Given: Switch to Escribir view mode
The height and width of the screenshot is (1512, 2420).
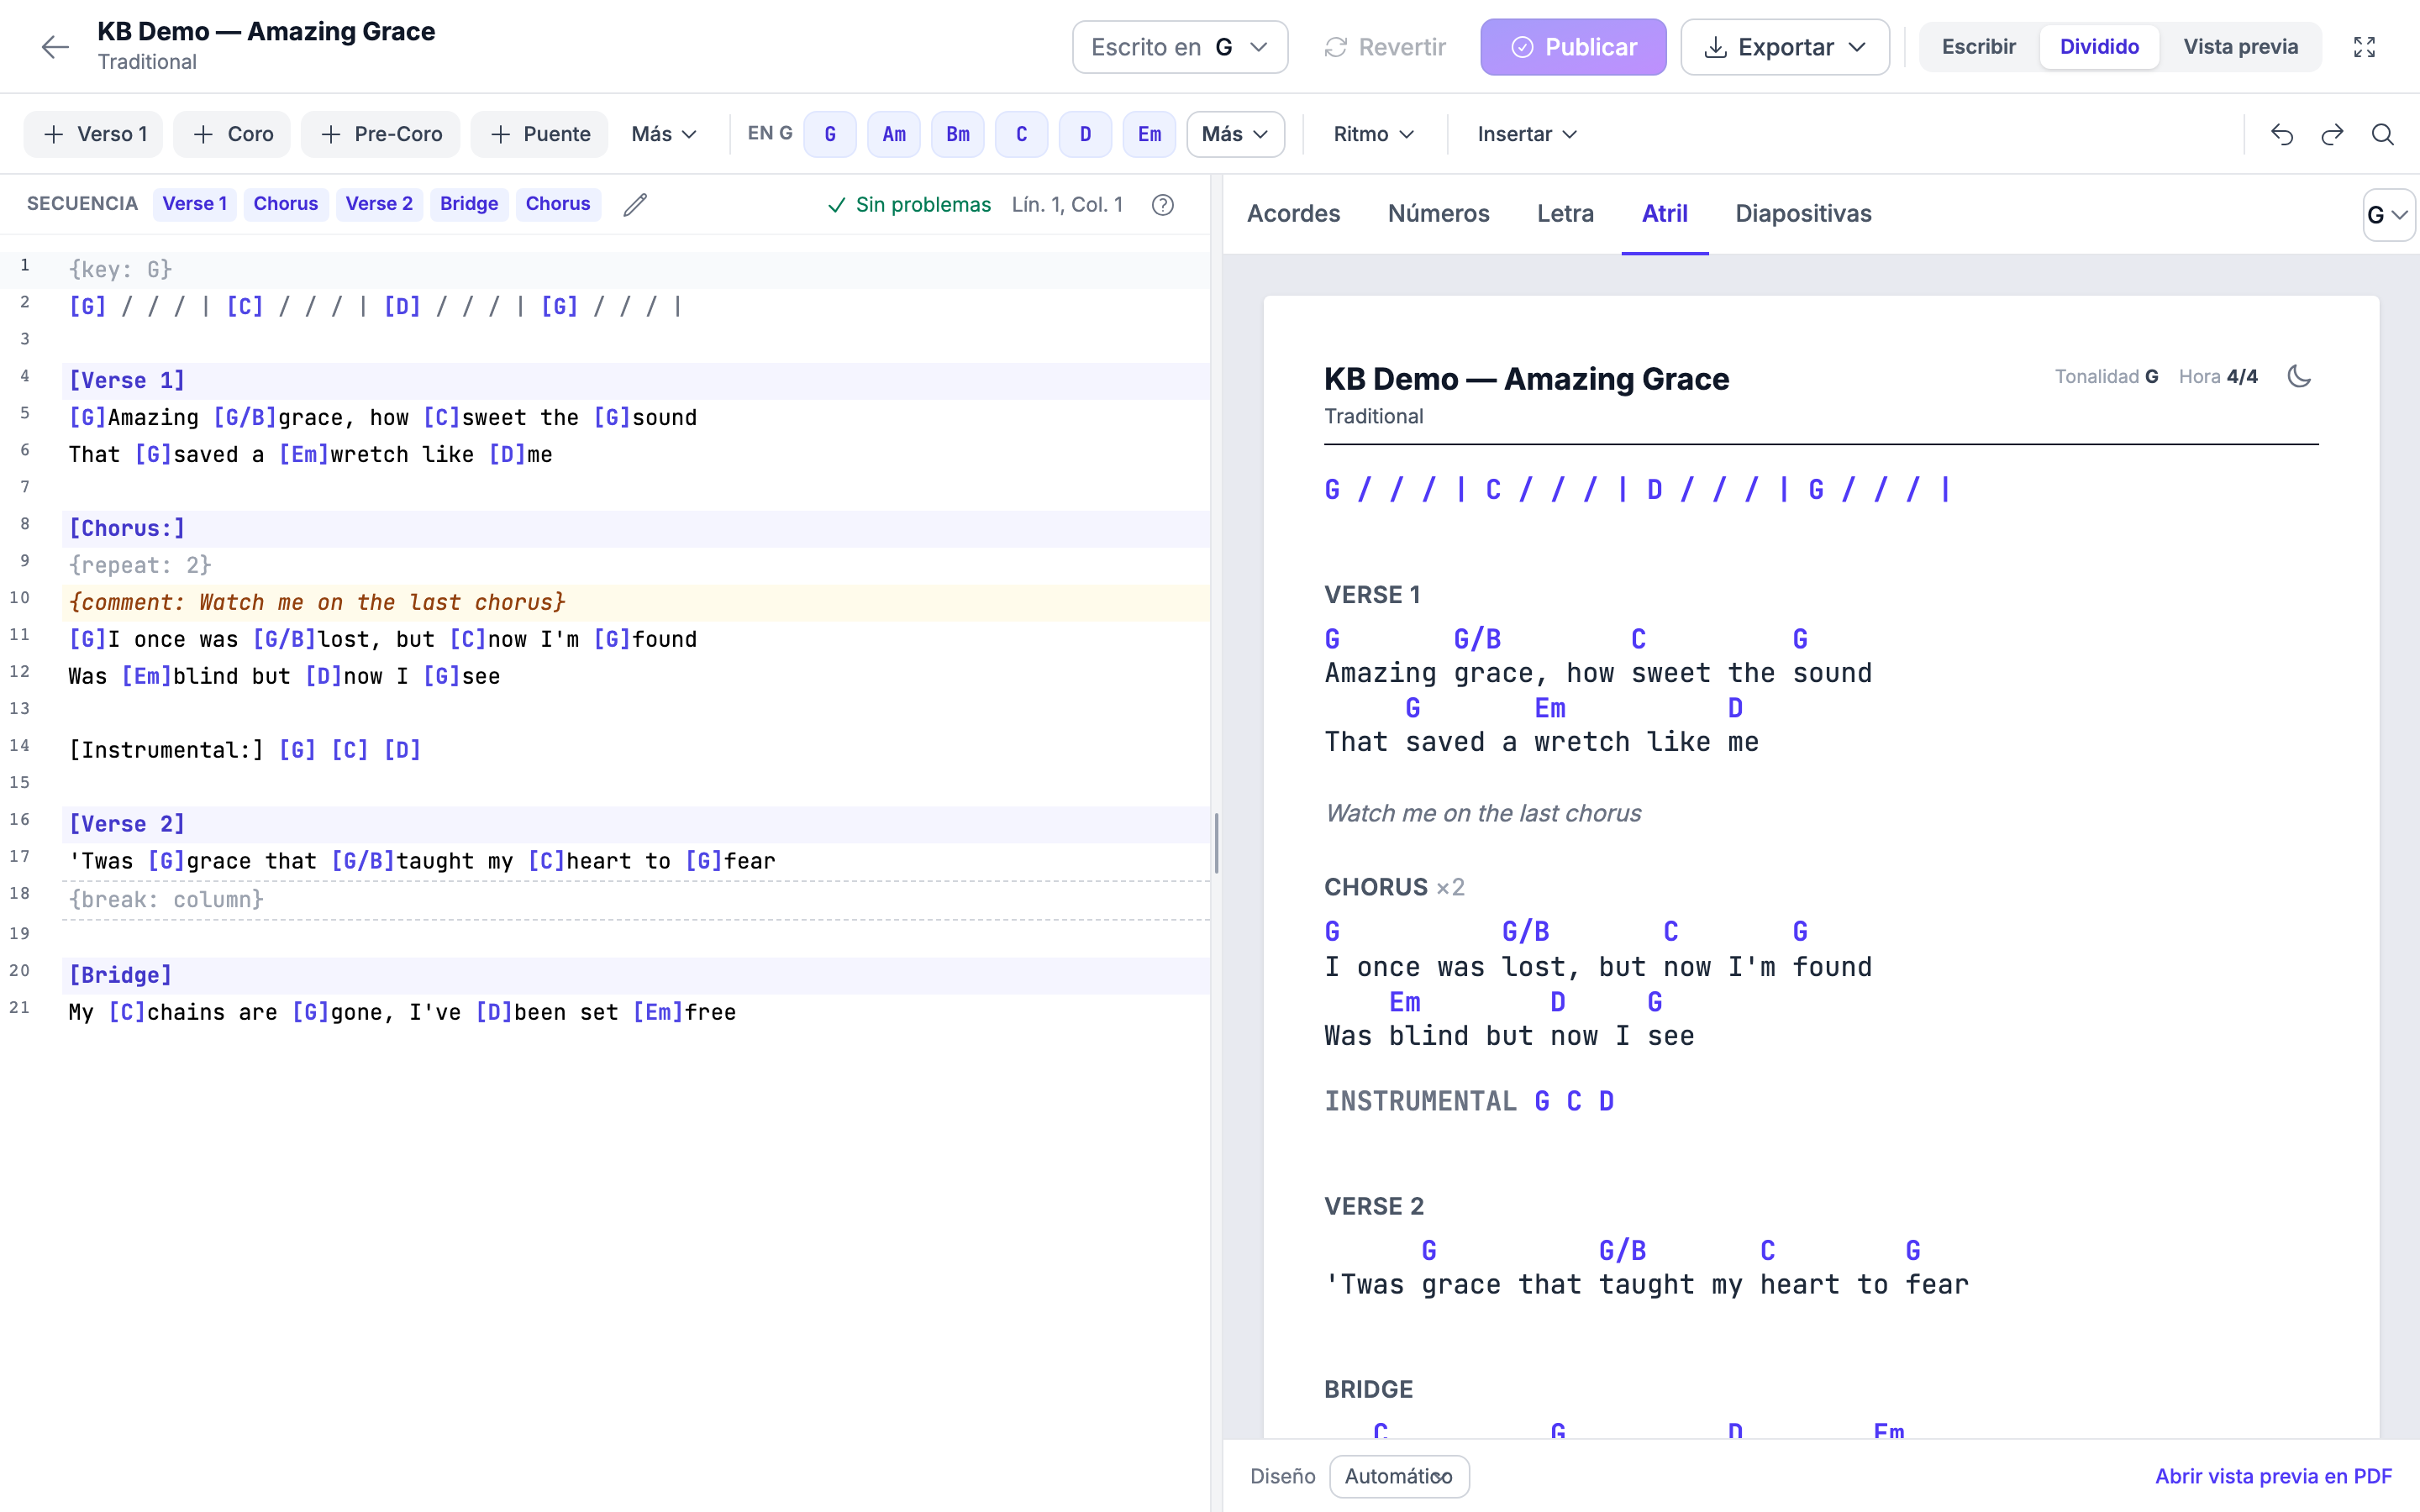Looking at the screenshot, I should [1978, 47].
